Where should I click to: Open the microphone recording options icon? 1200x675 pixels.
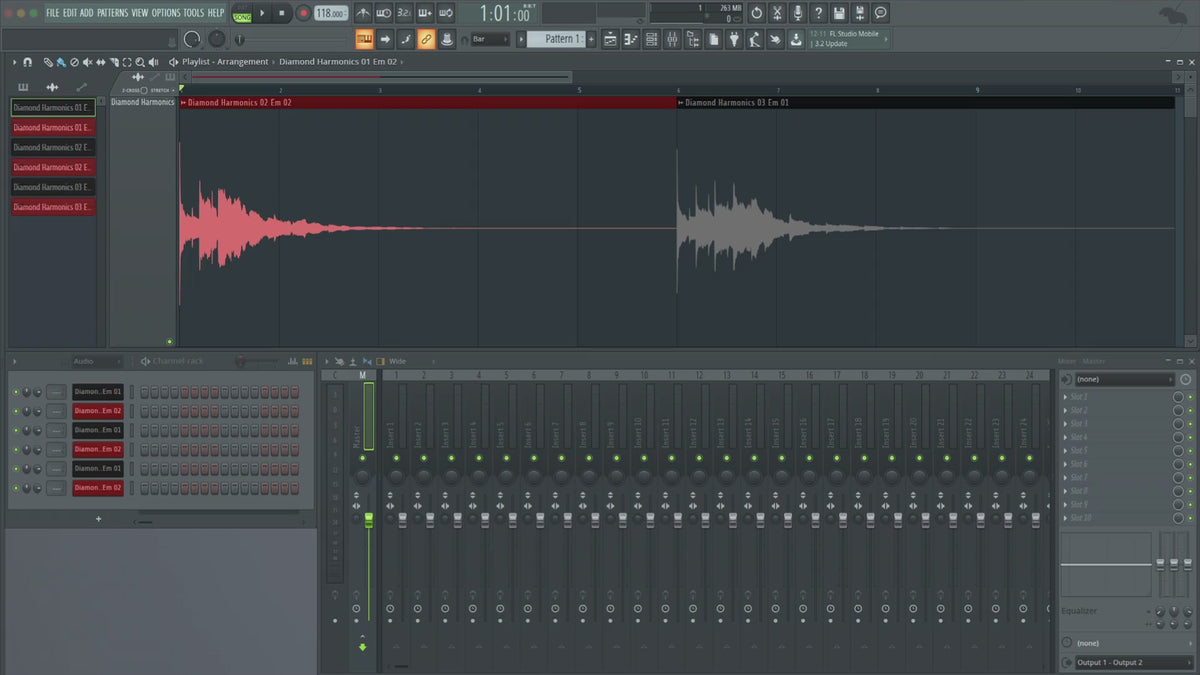(x=797, y=13)
